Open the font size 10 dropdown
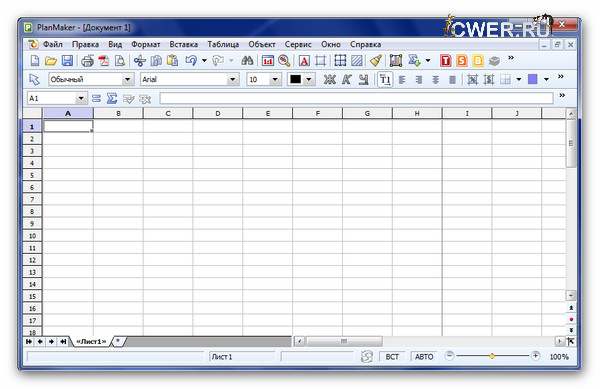600x389 pixels. (275, 80)
